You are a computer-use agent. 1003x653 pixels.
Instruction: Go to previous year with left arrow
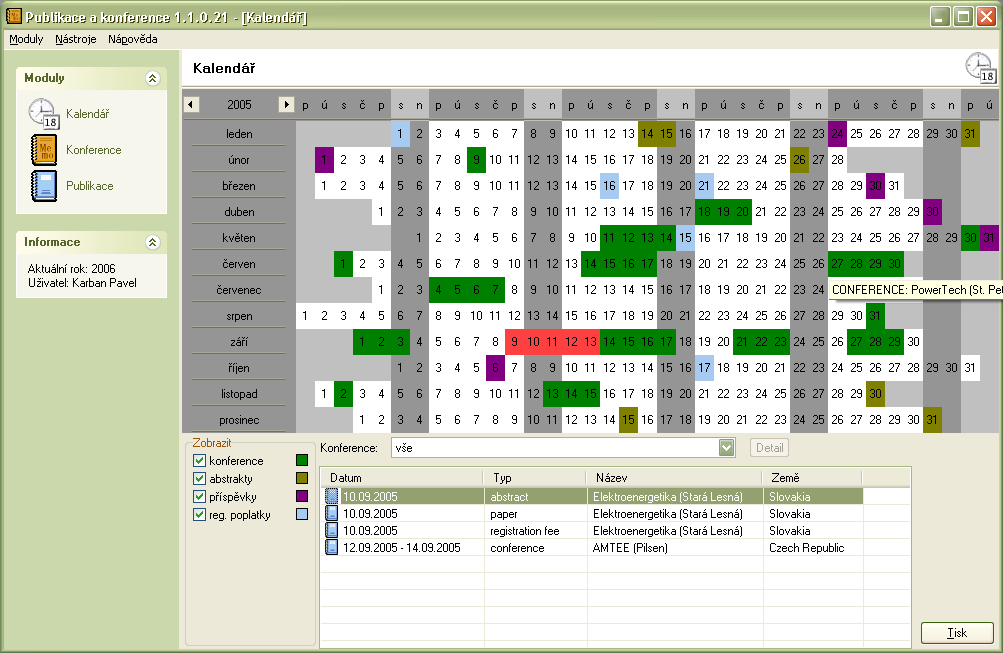[191, 104]
